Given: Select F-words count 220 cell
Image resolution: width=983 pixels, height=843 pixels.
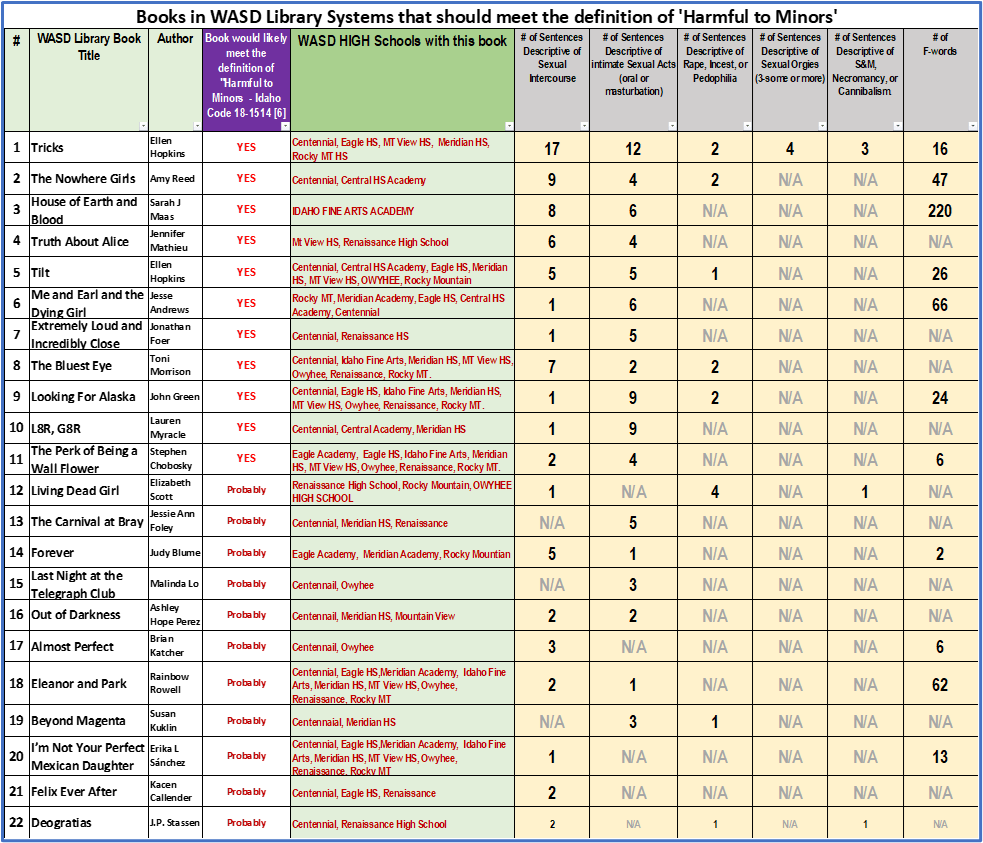Looking at the screenshot, I should [939, 211].
